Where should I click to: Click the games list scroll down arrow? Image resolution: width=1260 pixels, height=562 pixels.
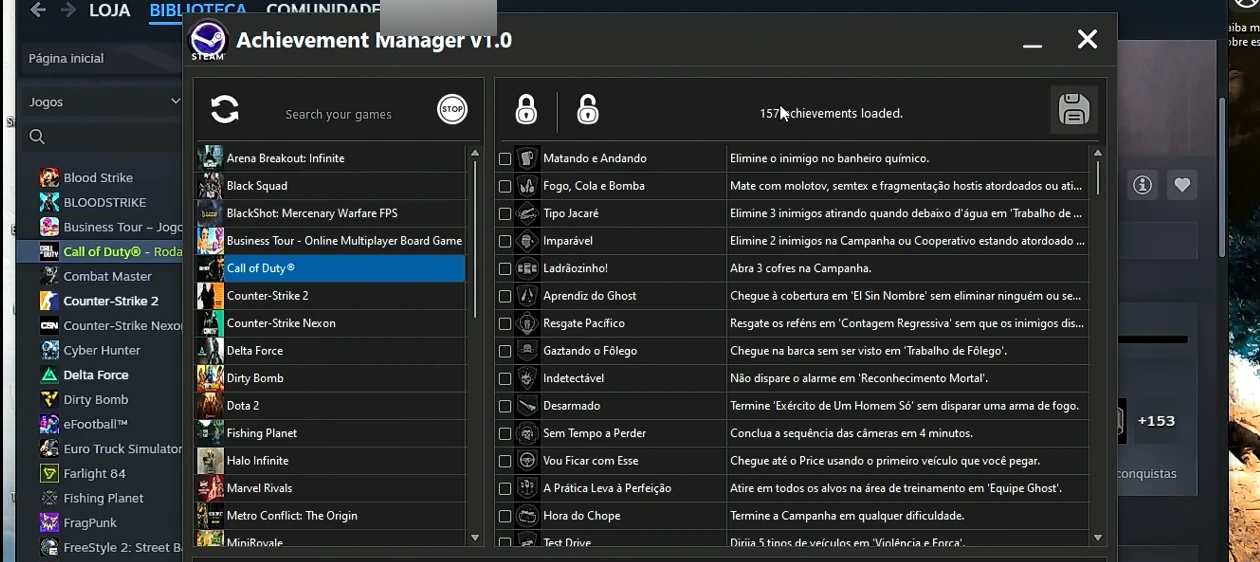pyautogui.click(x=474, y=538)
